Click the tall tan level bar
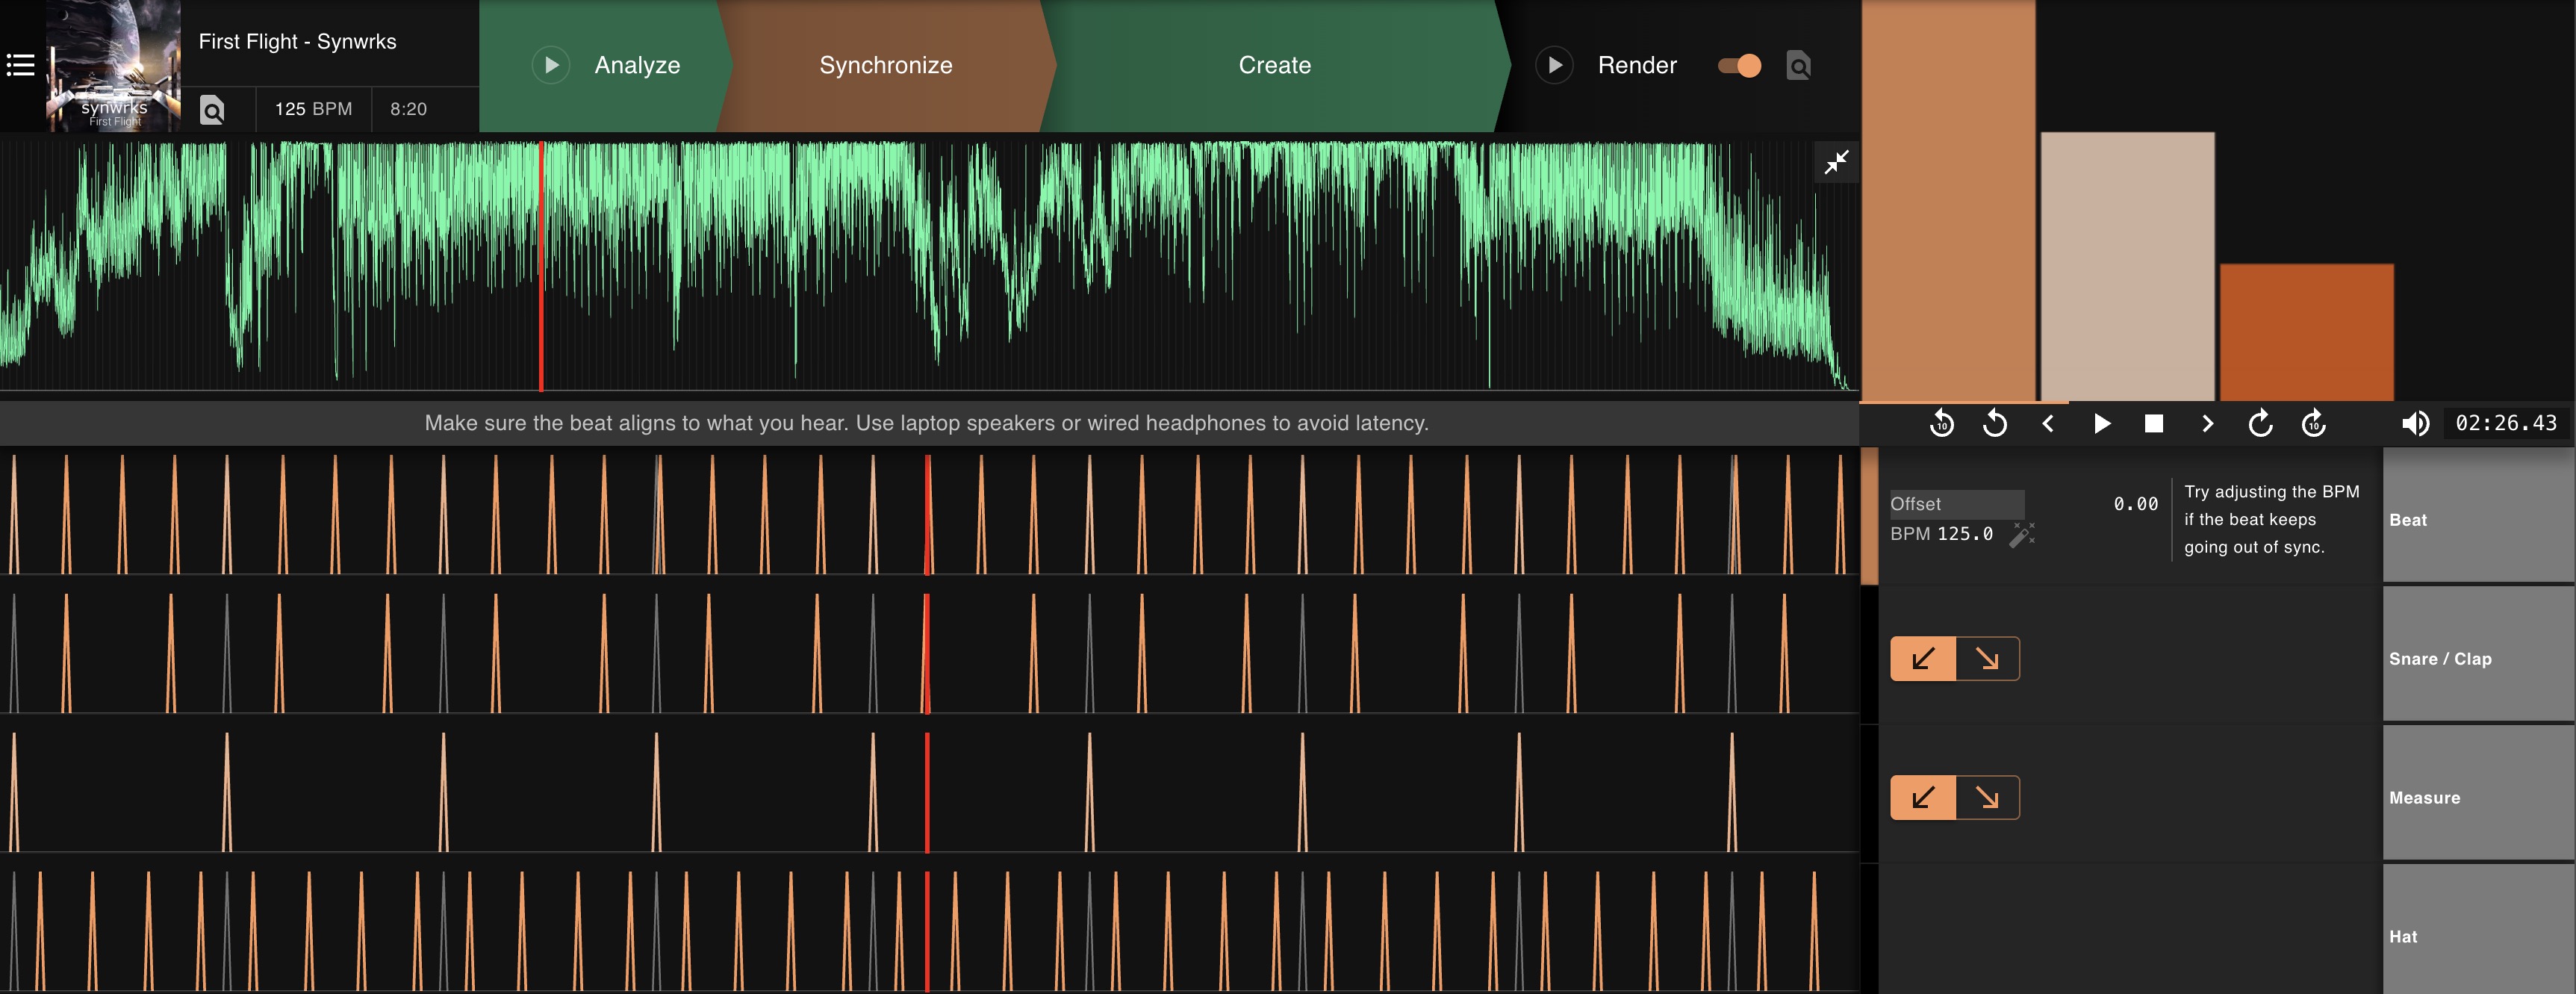The height and width of the screenshot is (994, 2576). coord(1947,200)
